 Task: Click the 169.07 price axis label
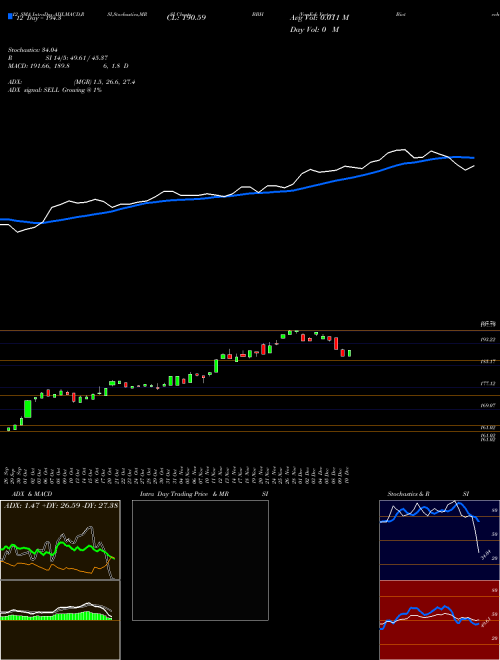coord(489,405)
